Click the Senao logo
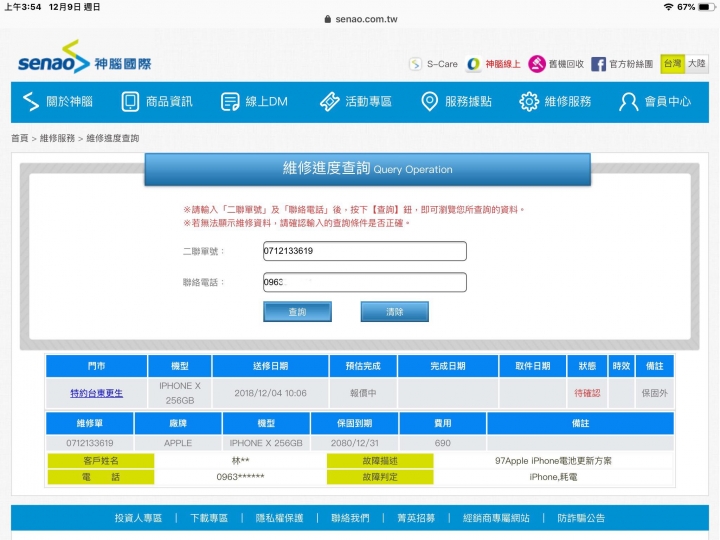The image size is (720, 540). pyautogui.click(x=84, y=57)
